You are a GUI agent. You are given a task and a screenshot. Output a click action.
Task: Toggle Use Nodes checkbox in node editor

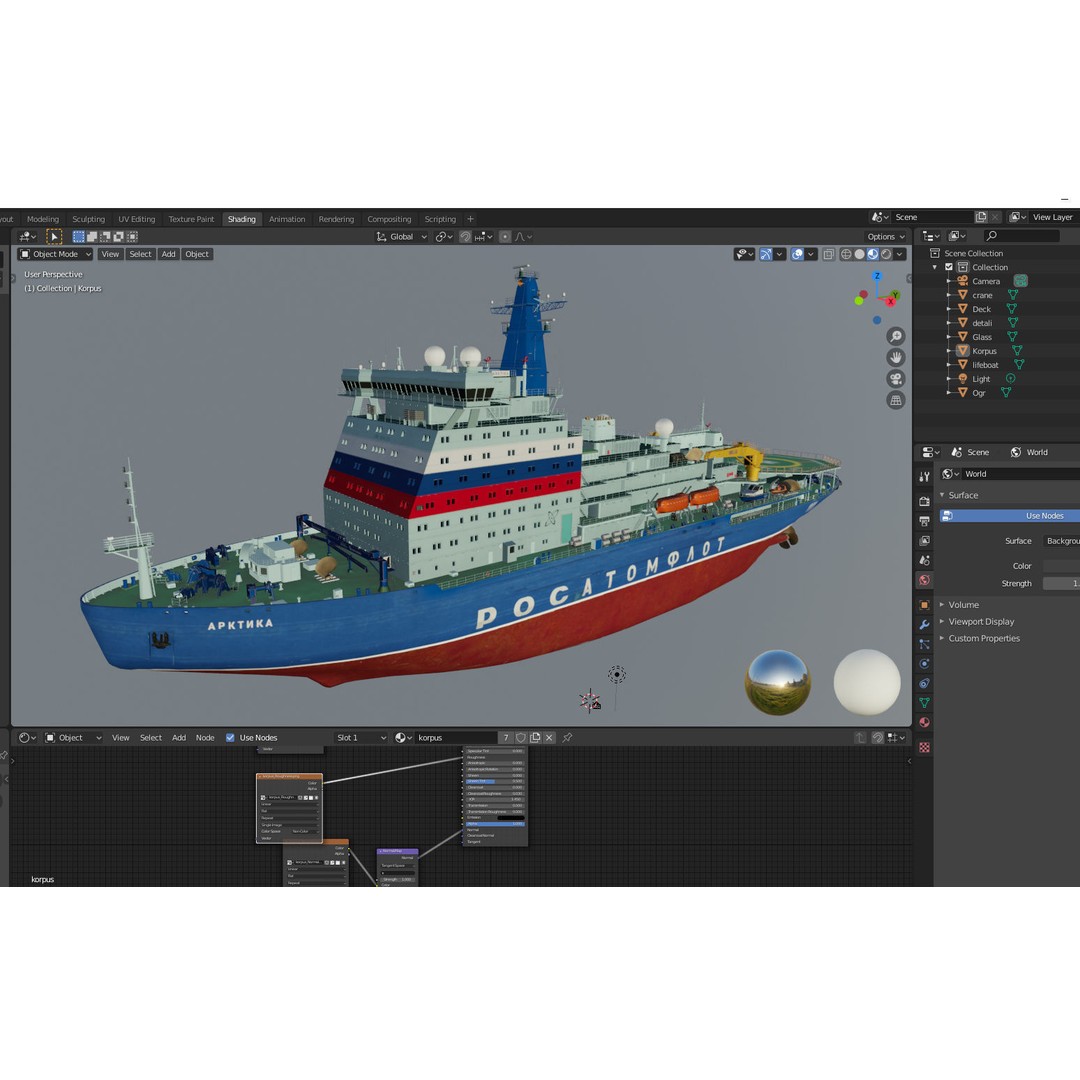[x=230, y=738]
